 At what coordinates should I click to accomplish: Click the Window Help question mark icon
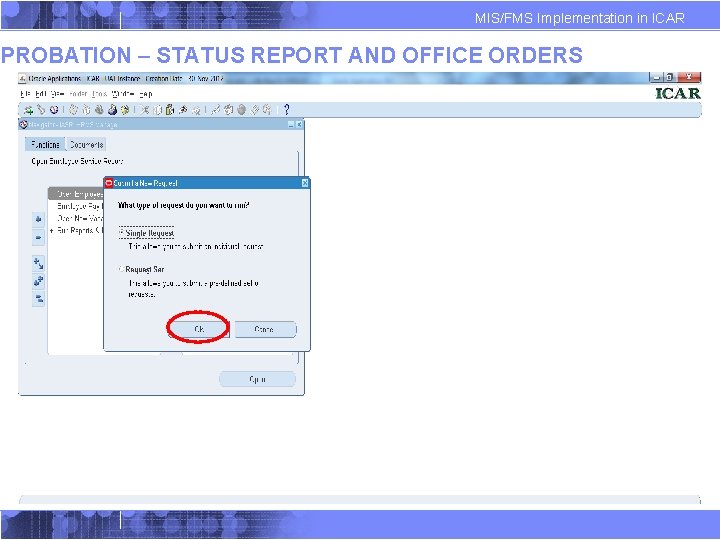tap(287, 109)
